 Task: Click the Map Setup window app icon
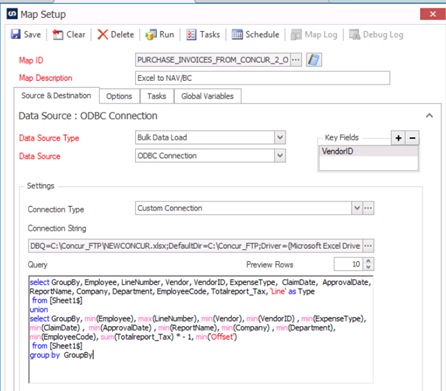pyautogui.click(x=12, y=14)
